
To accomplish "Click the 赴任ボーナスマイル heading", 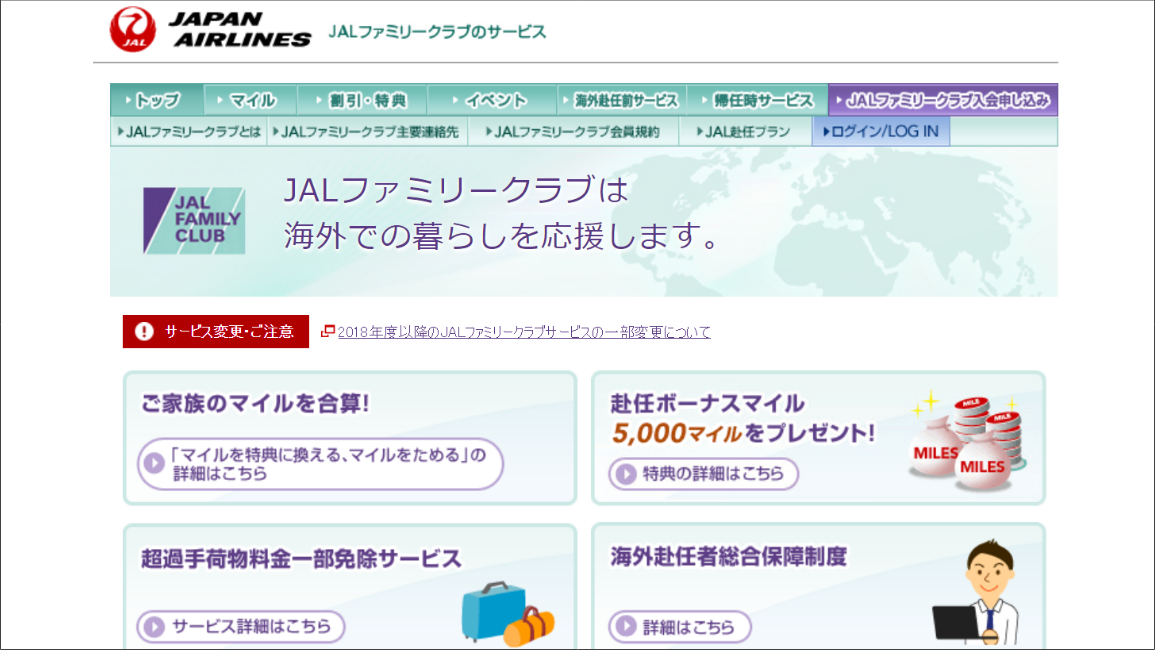I will [x=707, y=403].
